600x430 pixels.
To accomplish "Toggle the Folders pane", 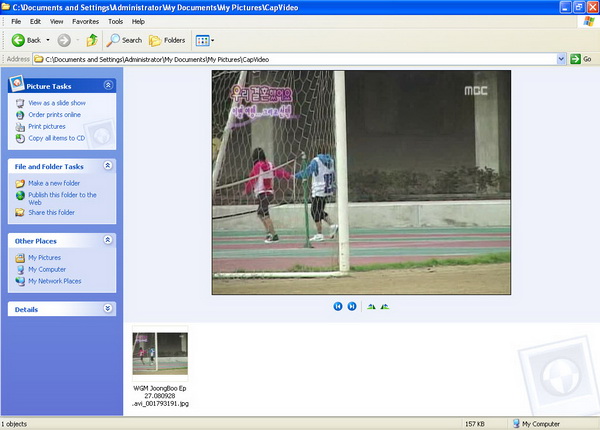I will pyautogui.click(x=167, y=40).
